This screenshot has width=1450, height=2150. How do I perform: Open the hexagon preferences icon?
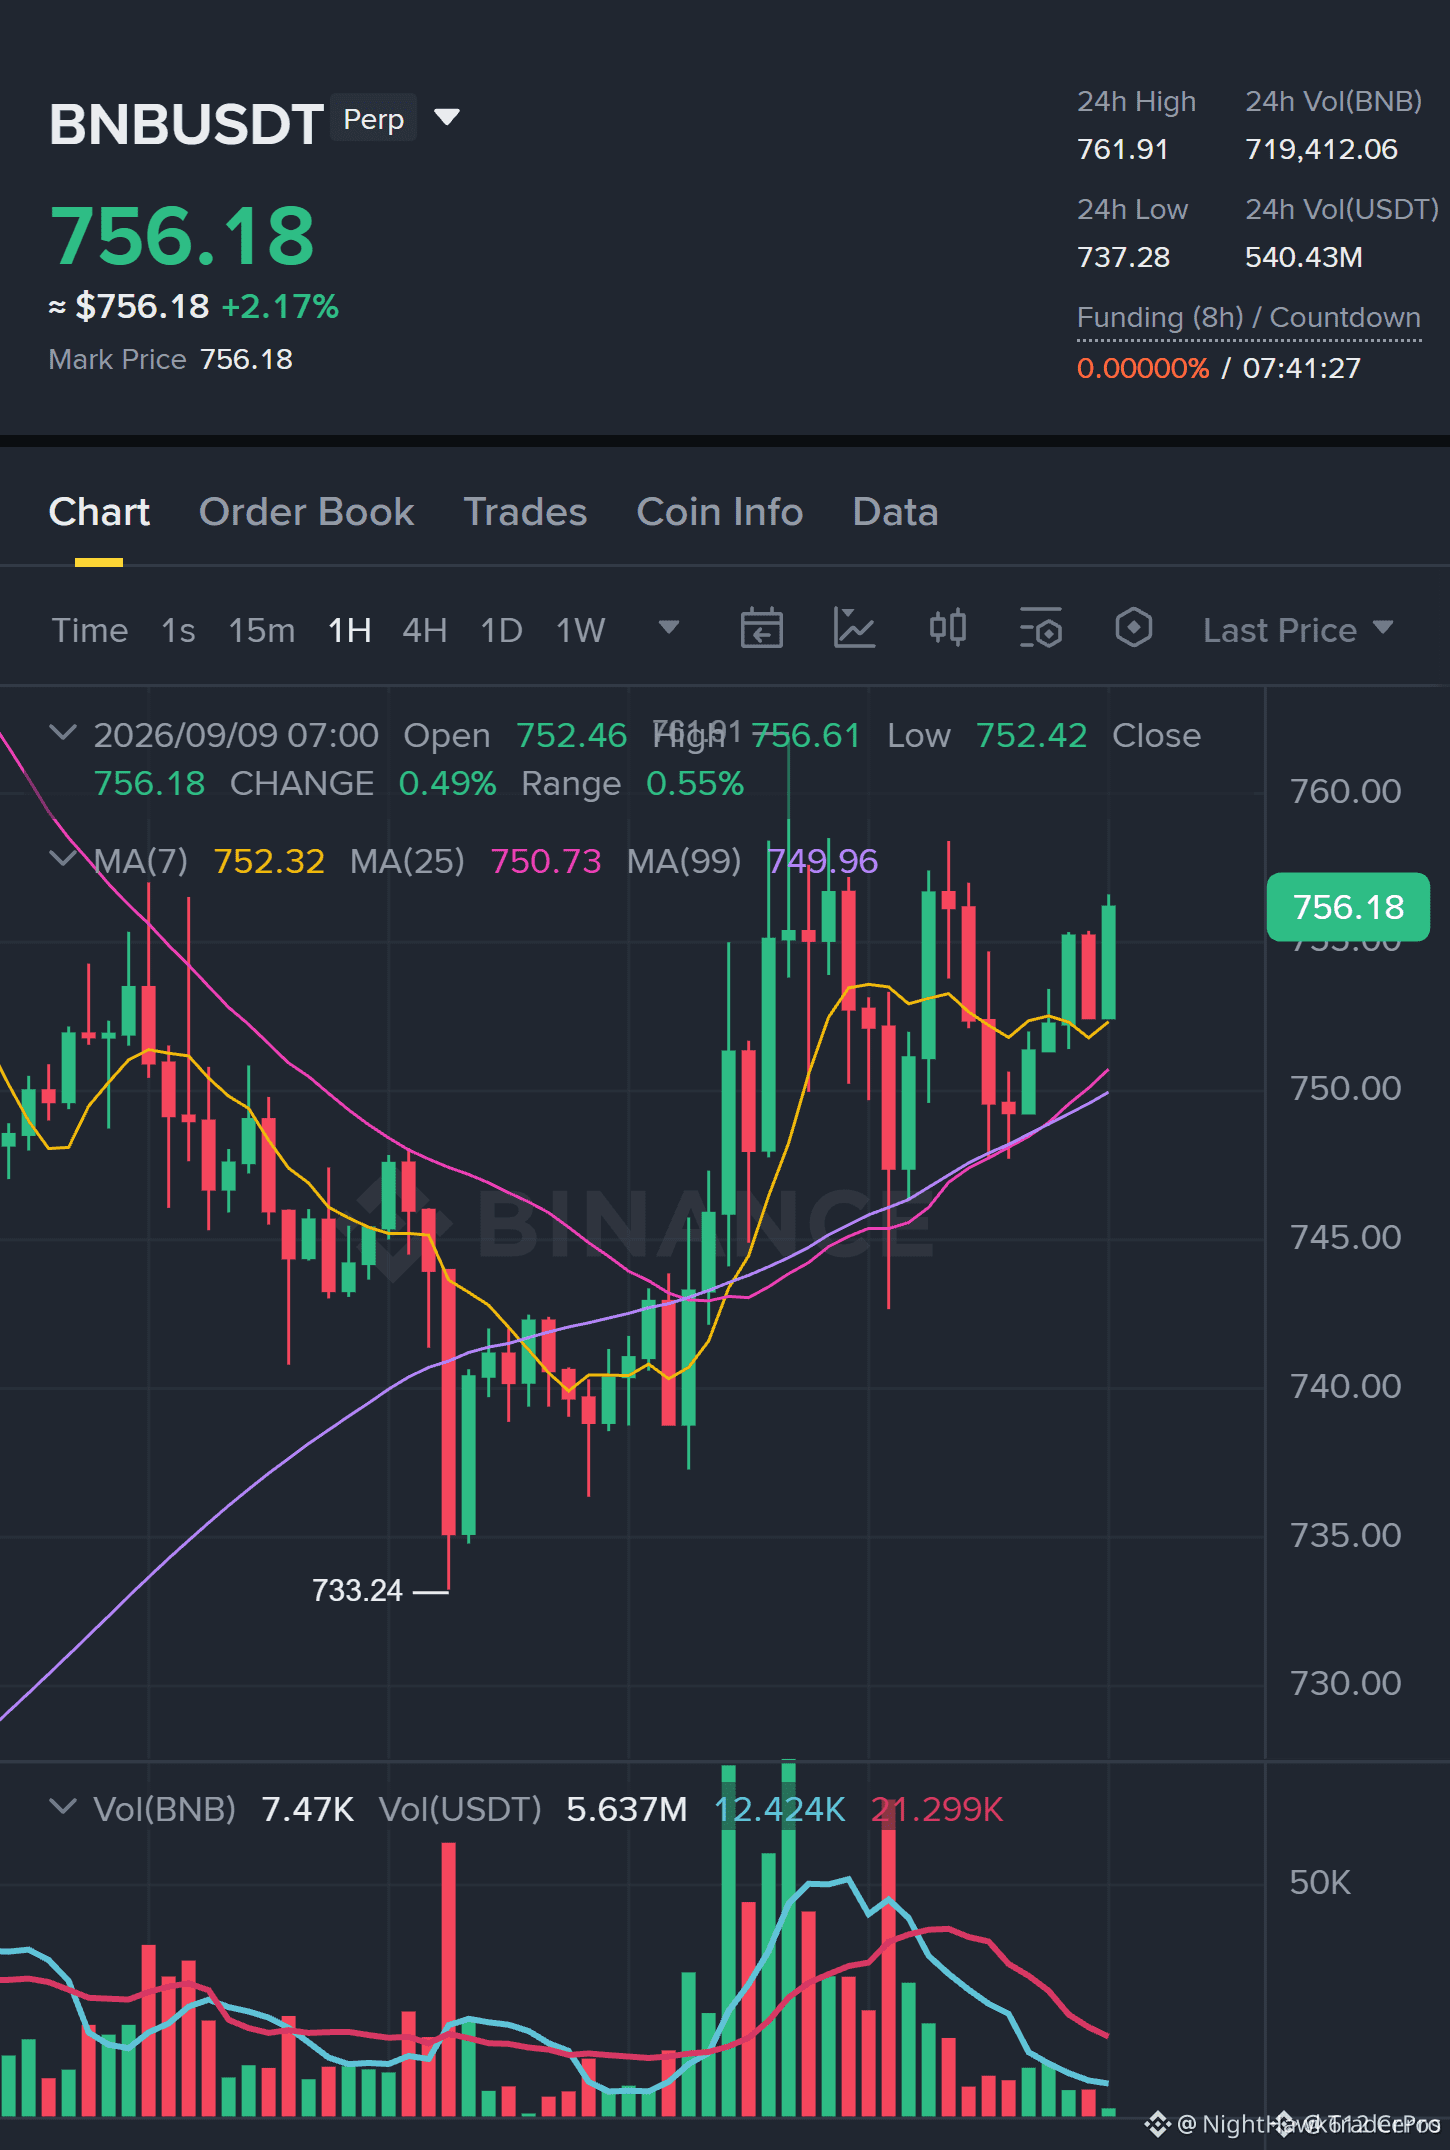coord(1133,629)
